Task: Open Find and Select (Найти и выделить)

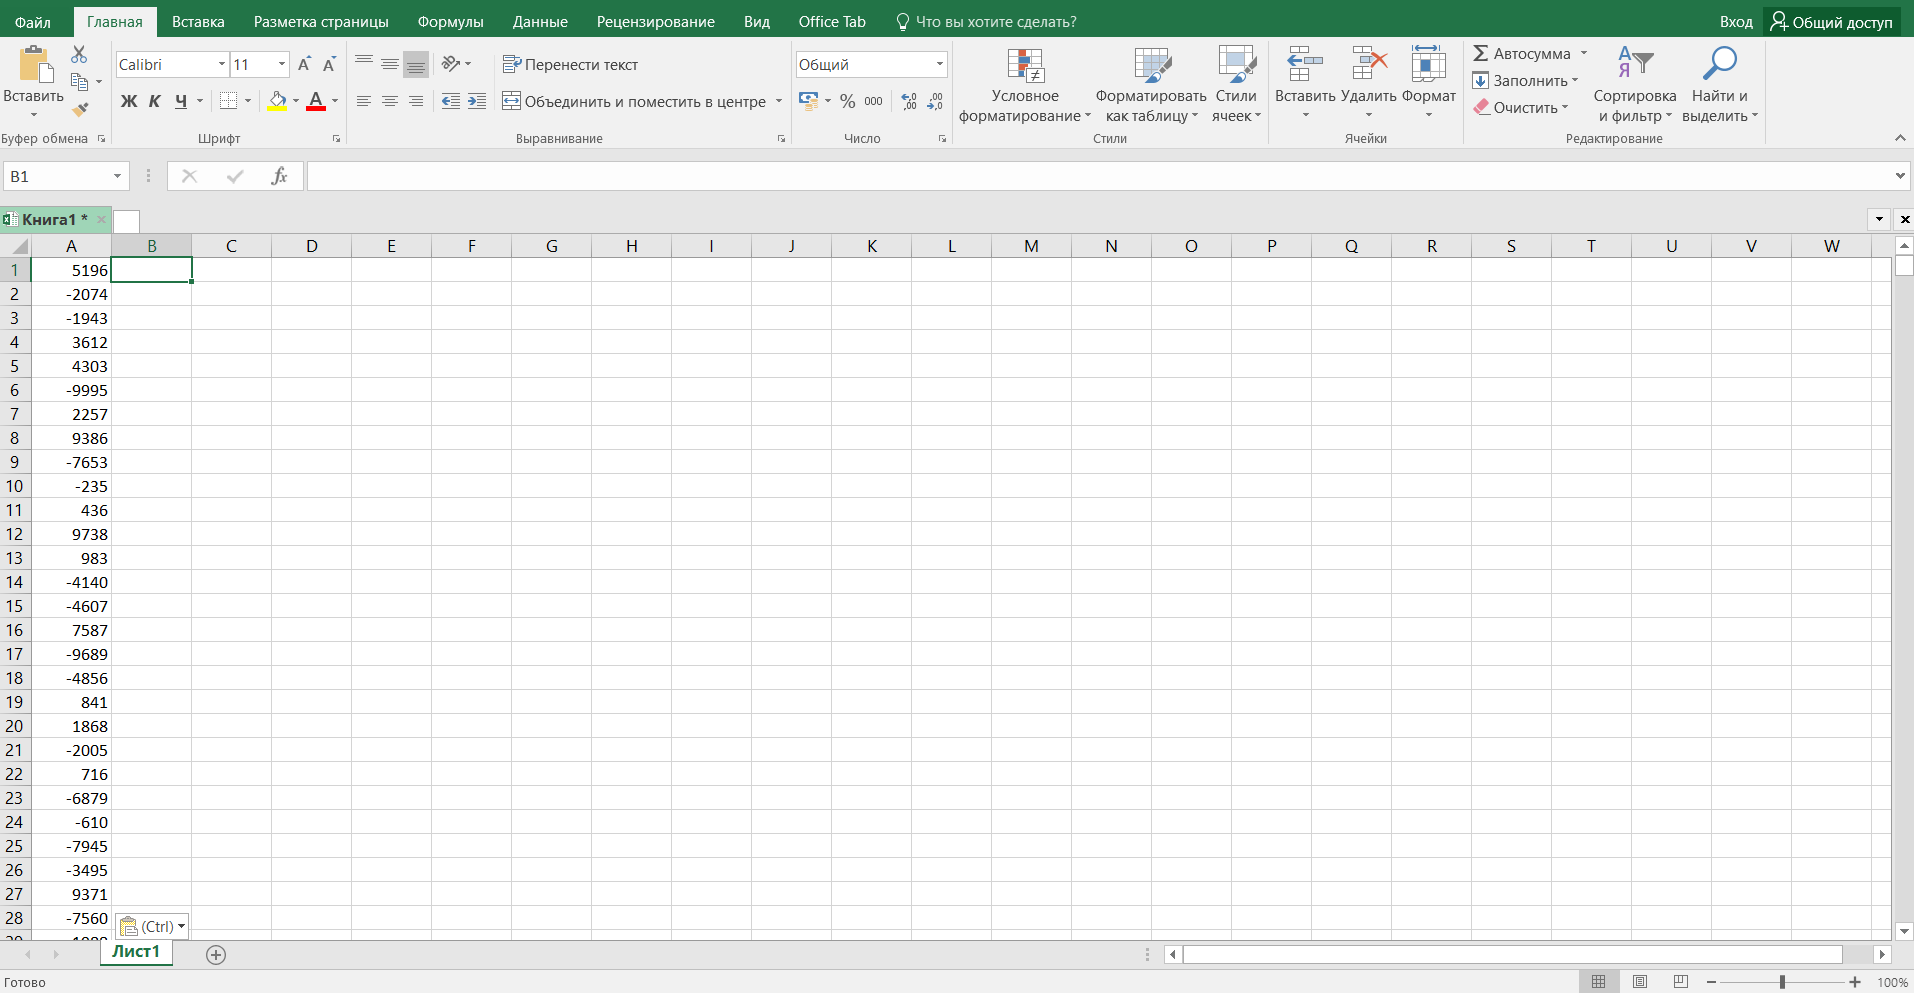Action: click(1720, 86)
